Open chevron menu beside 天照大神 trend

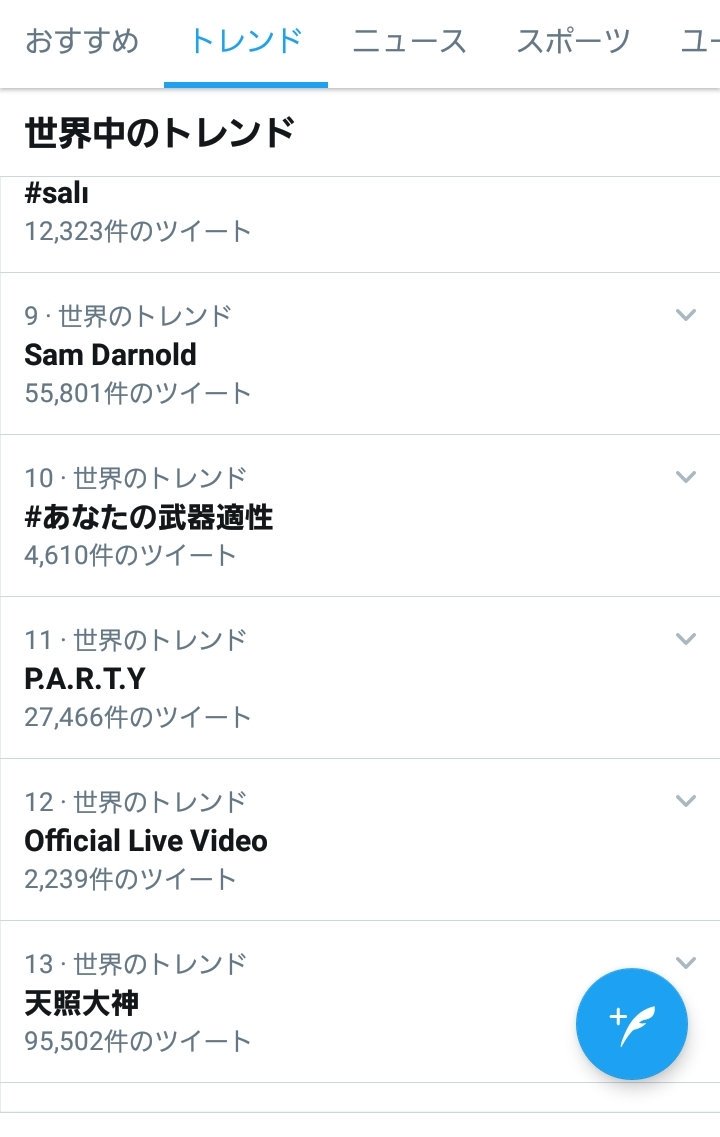pyautogui.click(x=685, y=963)
